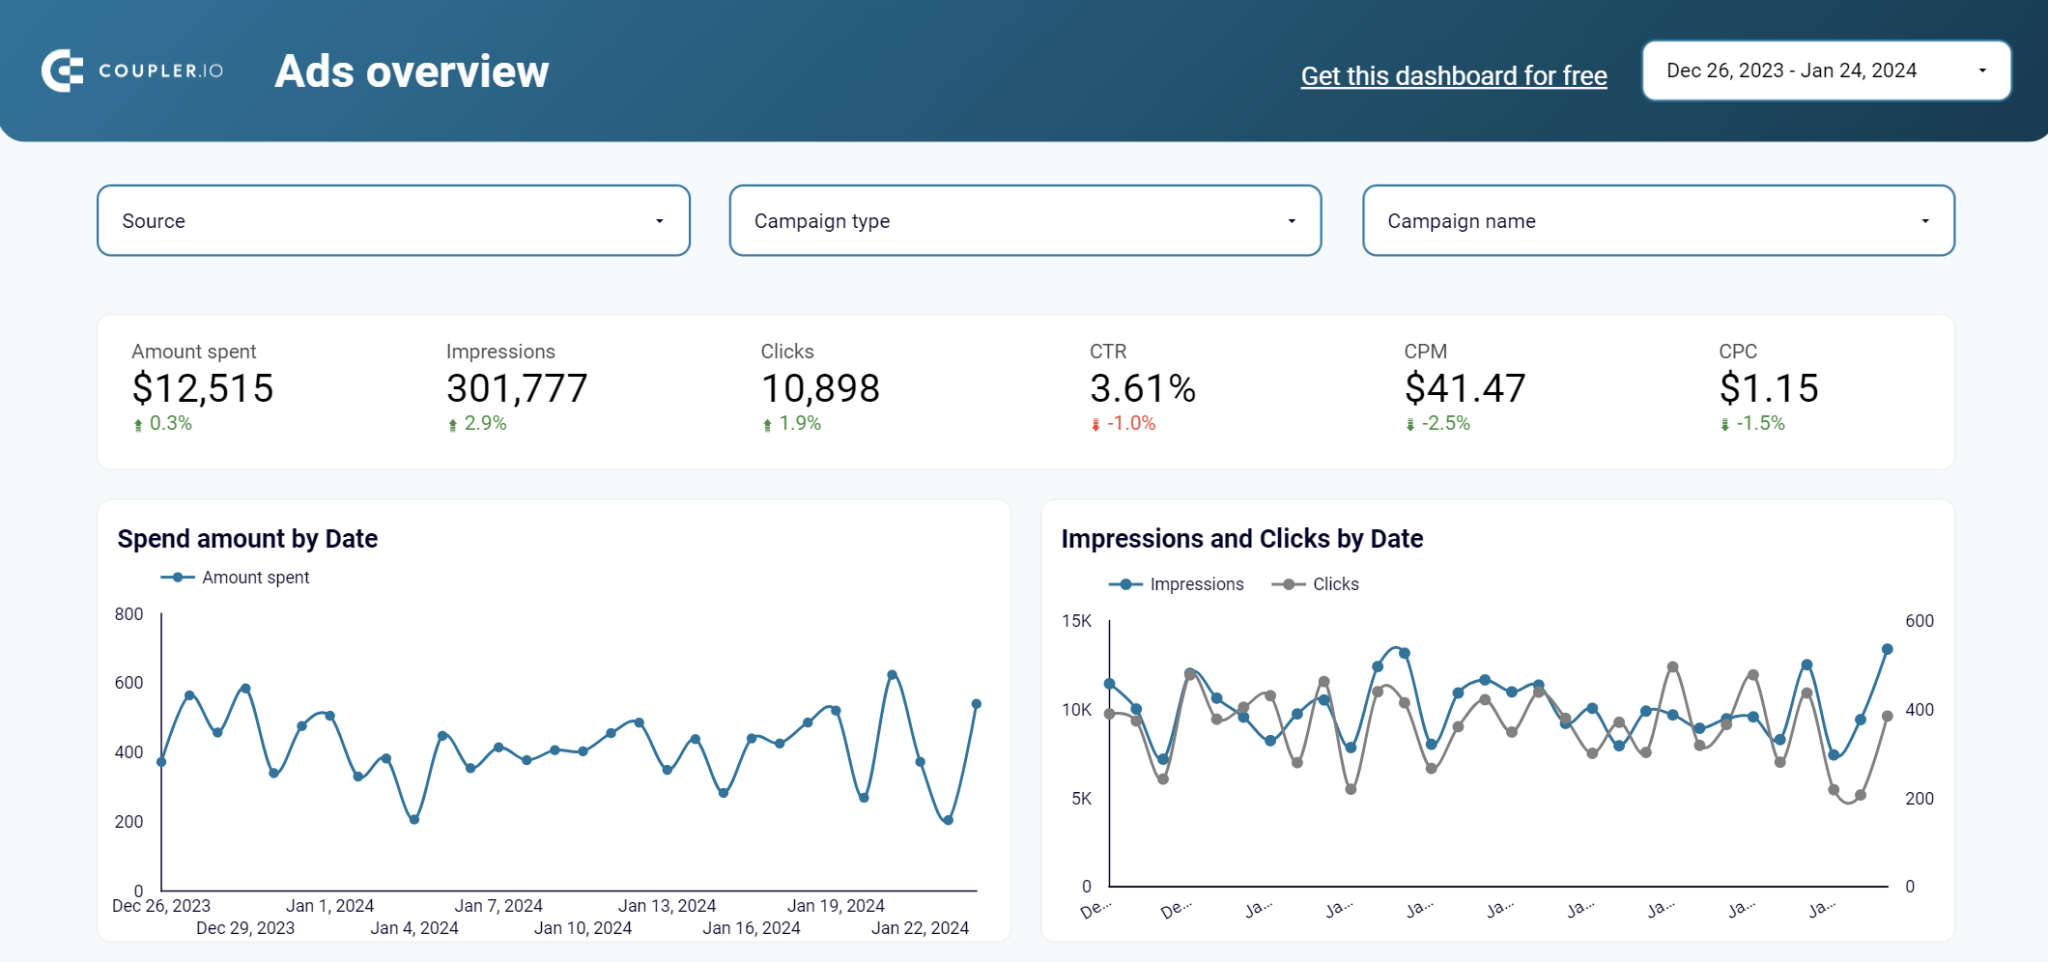The width and height of the screenshot is (2048, 962).
Task: Click the green up arrow beside Amount spent
Action: [x=138, y=423]
